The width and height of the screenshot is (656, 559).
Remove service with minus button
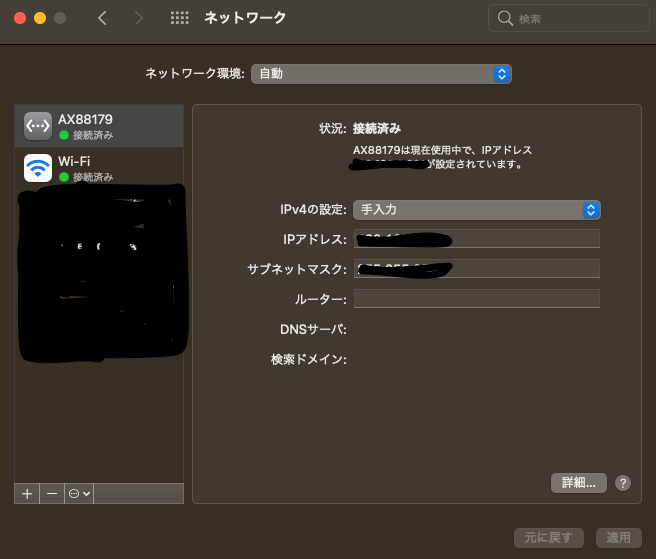[x=52, y=494]
